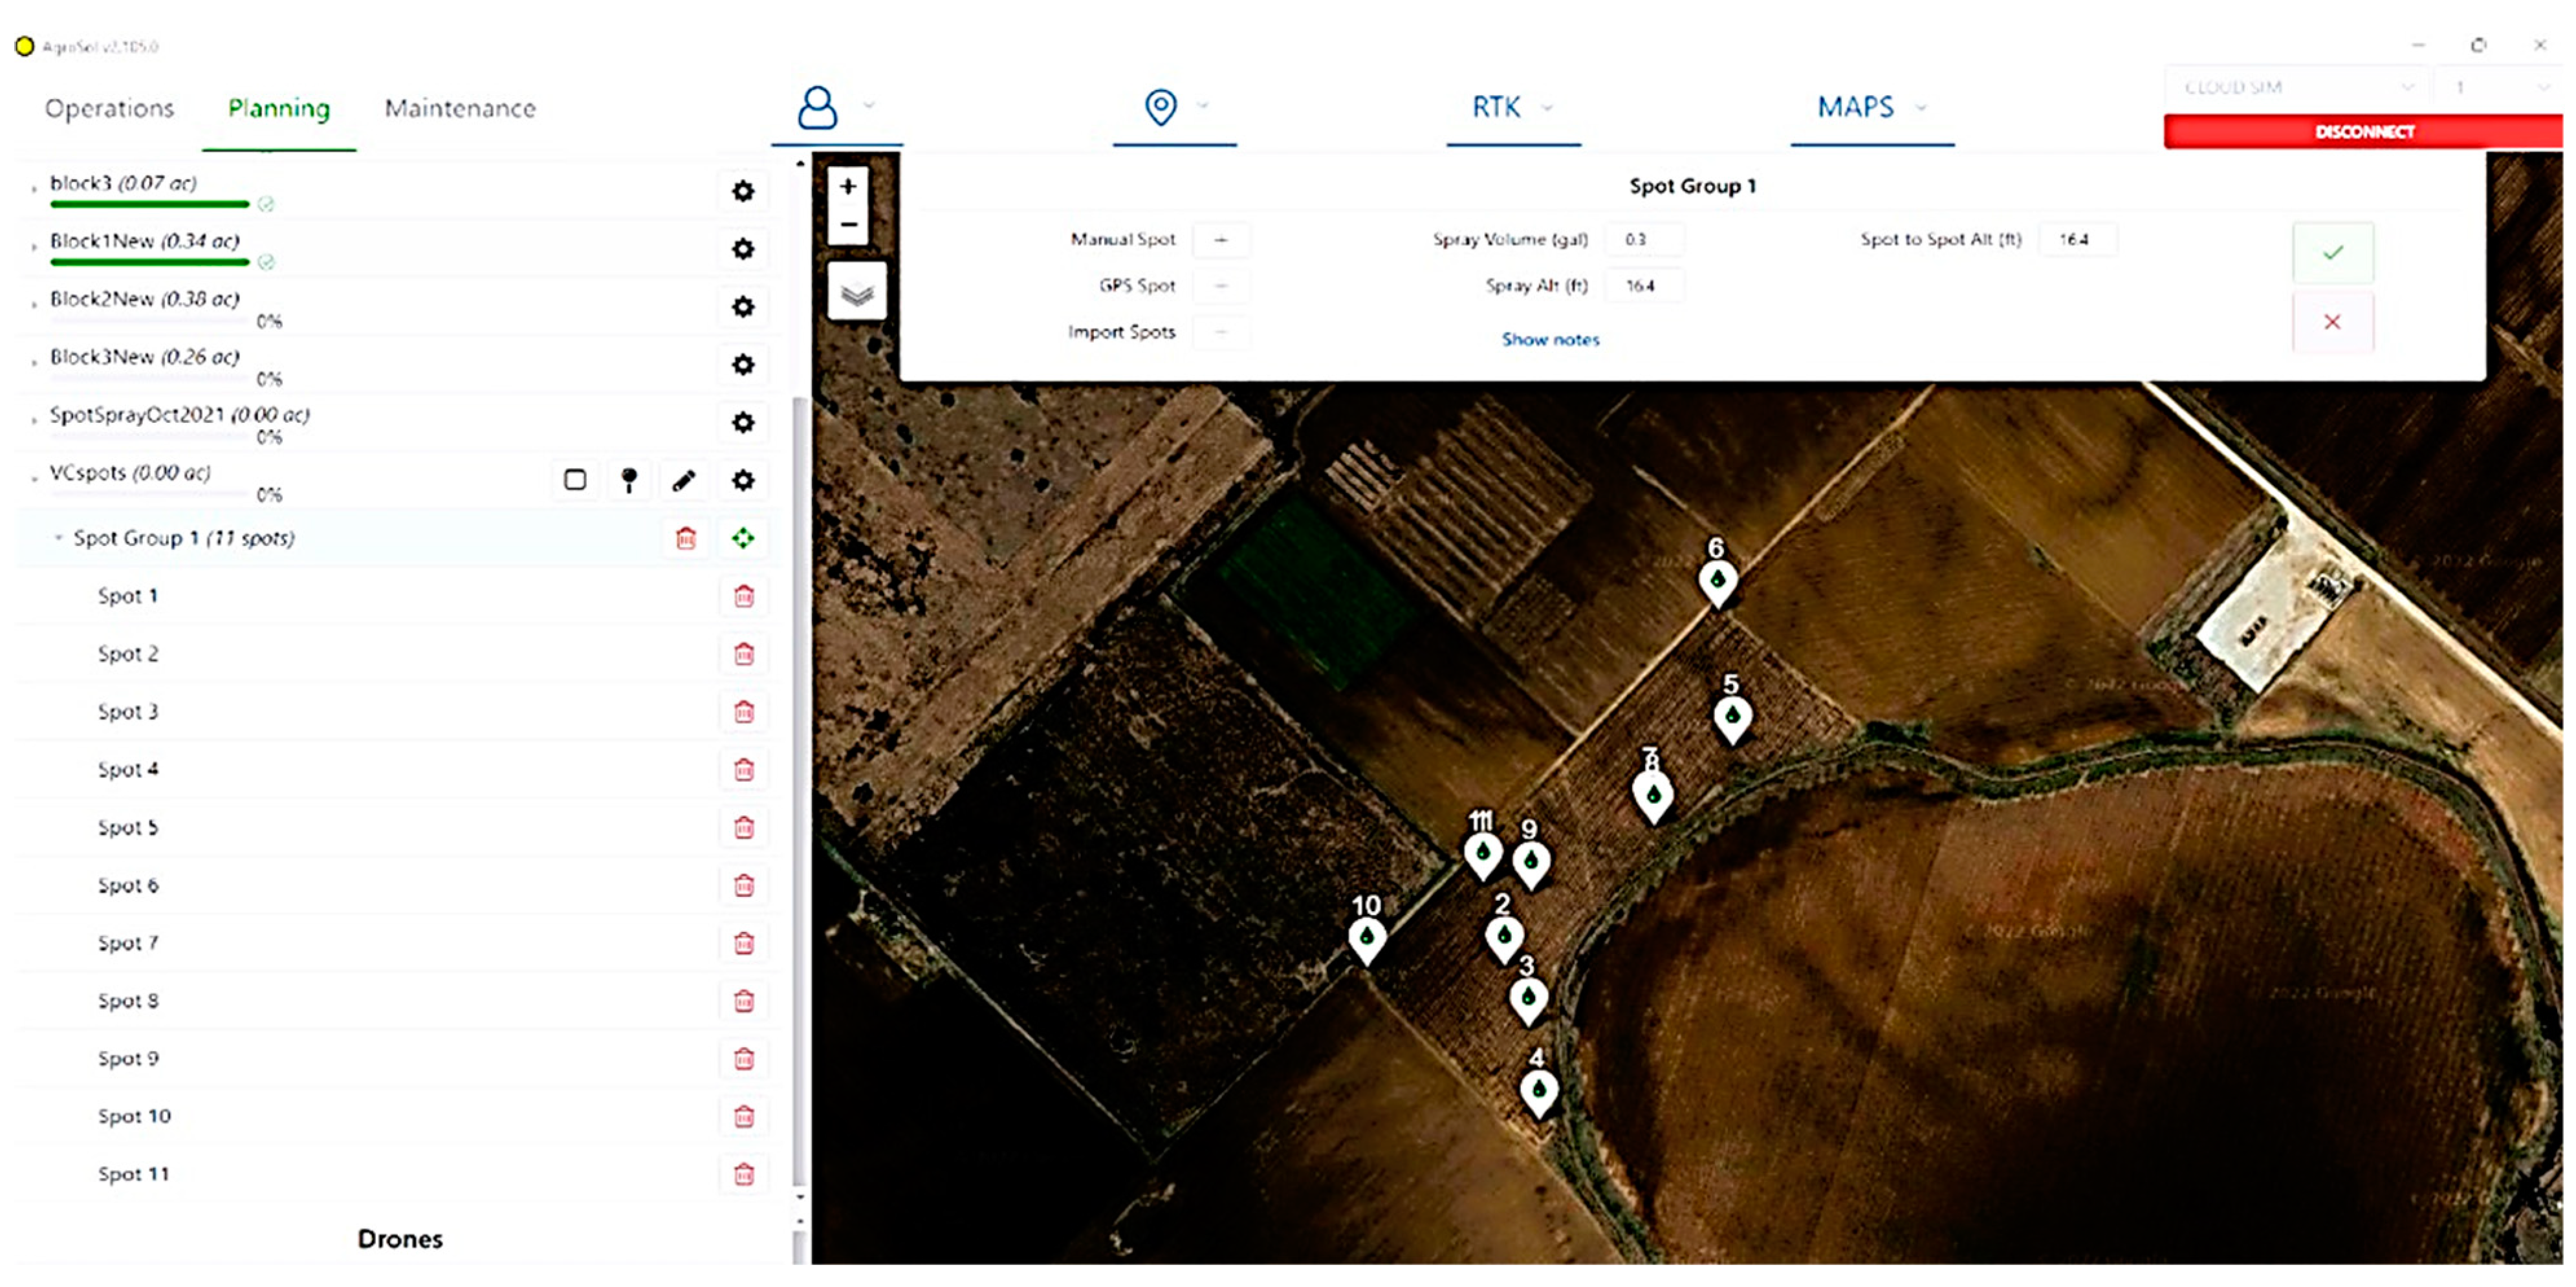Switch to the Operations tab
This screenshot has width=2576, height=1287.
pos(109,108)
